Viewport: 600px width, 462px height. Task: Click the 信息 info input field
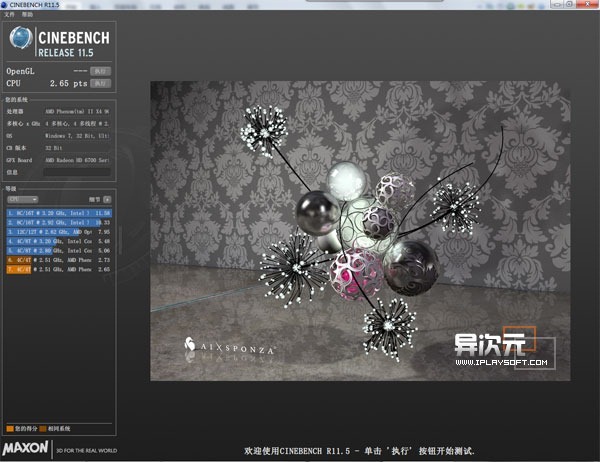tap(77, 172)
